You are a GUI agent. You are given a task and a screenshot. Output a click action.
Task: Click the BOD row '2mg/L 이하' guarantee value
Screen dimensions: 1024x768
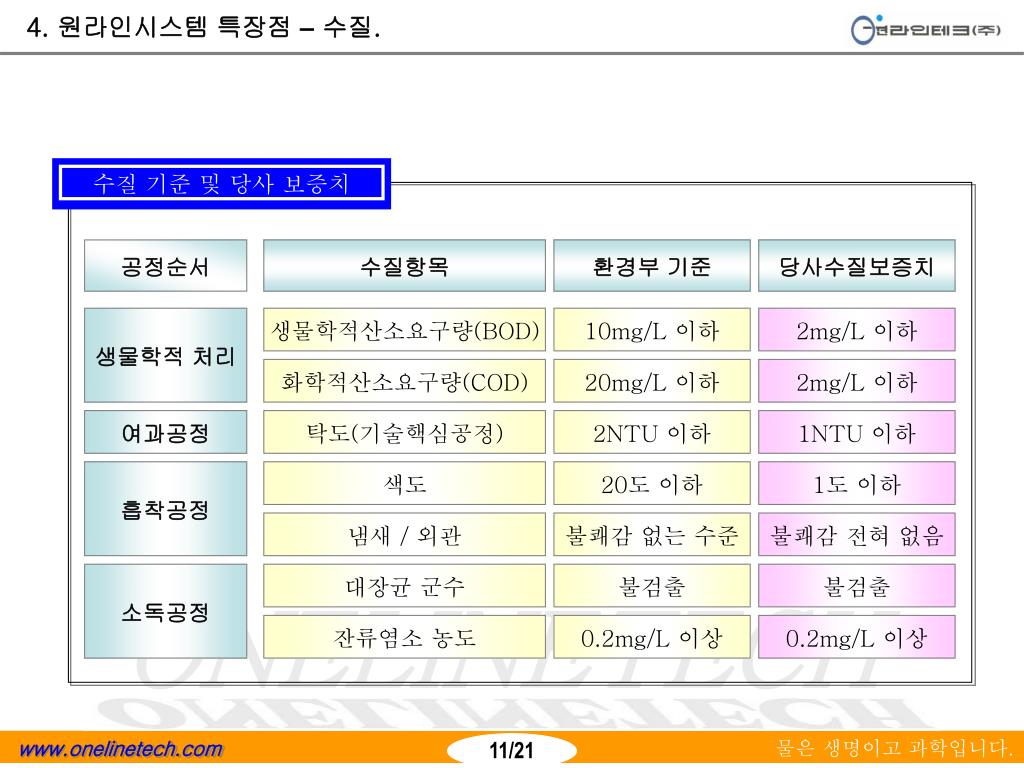[x=856, y=330]
